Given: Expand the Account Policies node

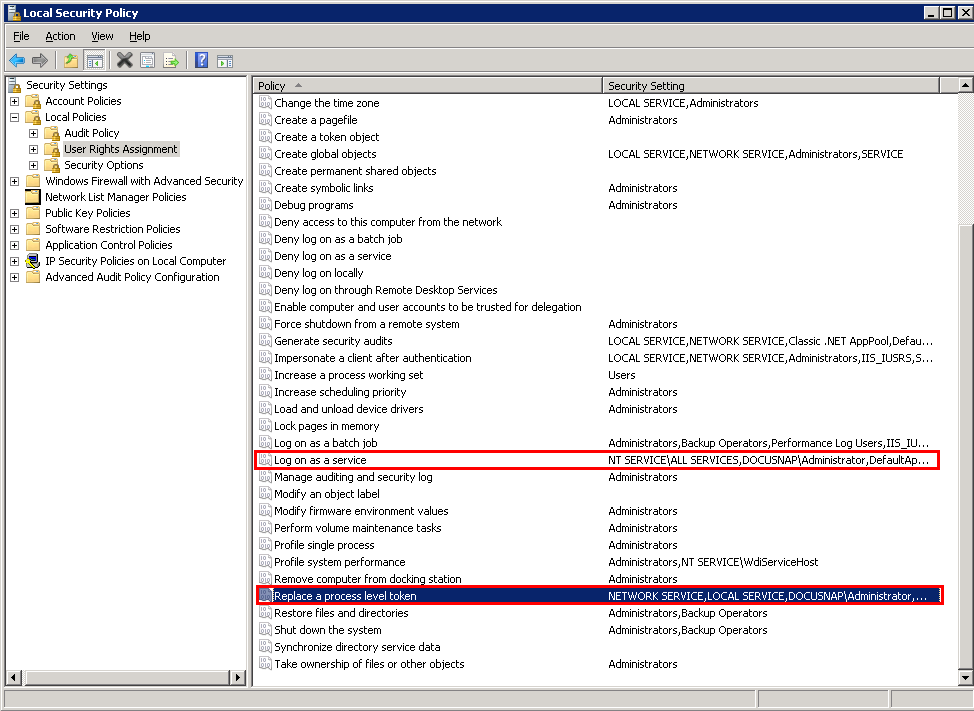Looking at the screenshot, I should click(14, 101).
